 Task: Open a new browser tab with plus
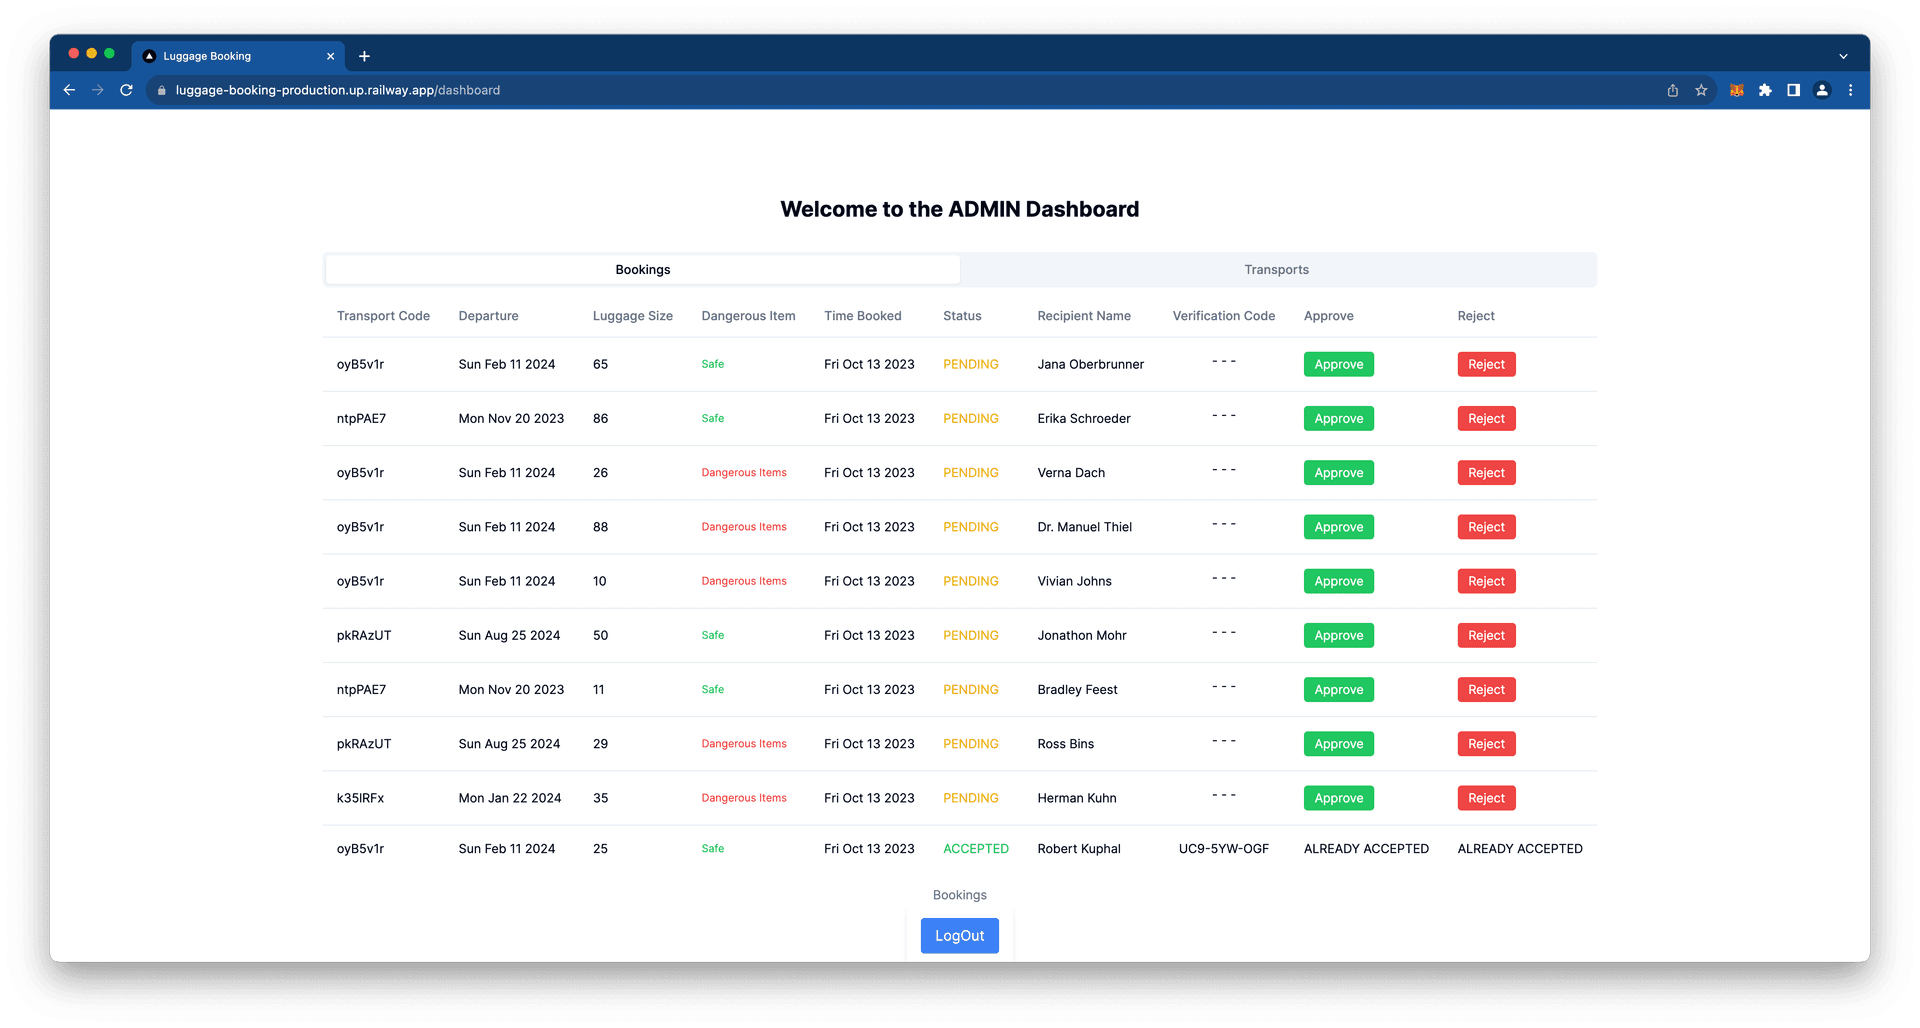(364, 56)
